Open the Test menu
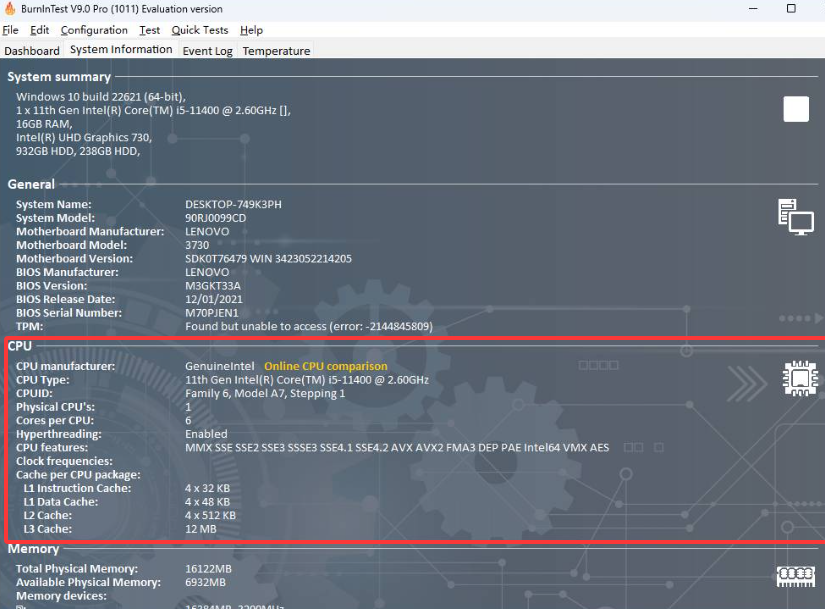The height and width of the screenshot is (609, 825). click(x=149, y=30)
